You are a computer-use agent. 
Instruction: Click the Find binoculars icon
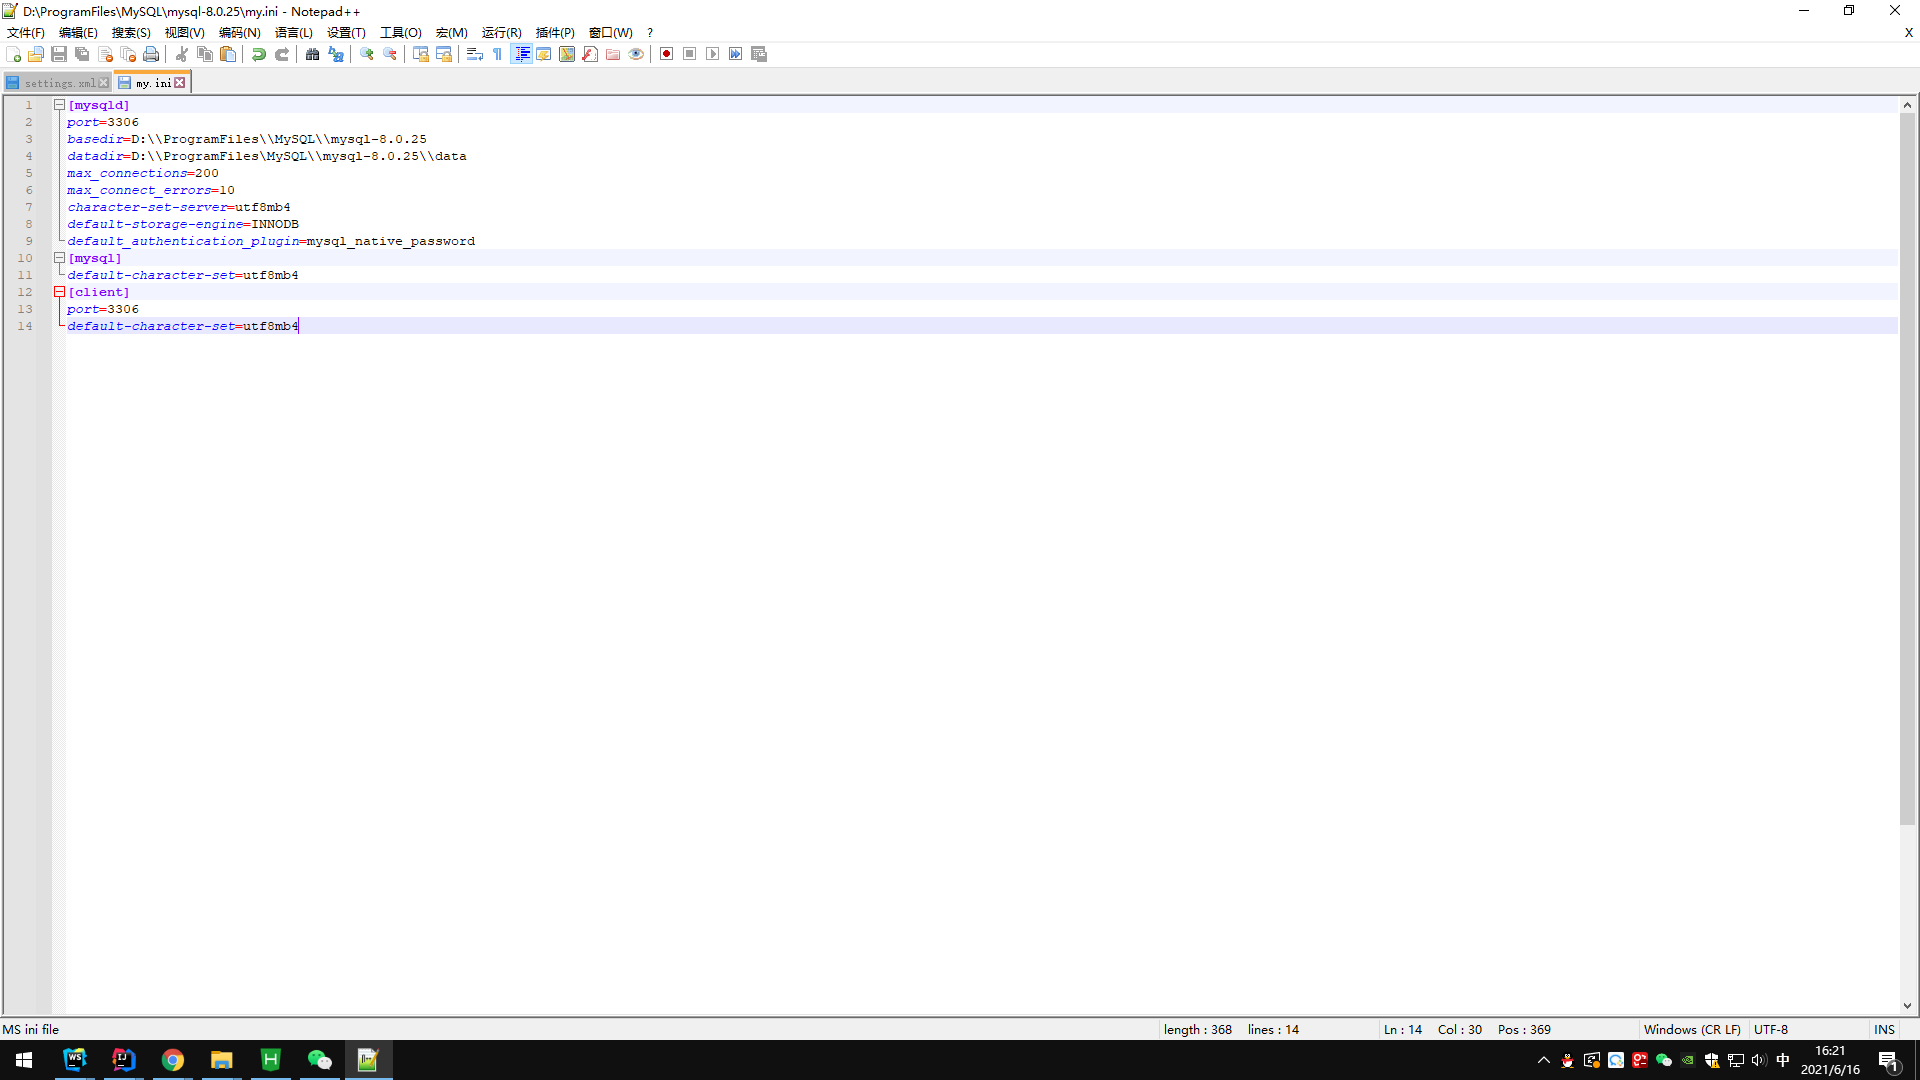[x=312, y=54]
